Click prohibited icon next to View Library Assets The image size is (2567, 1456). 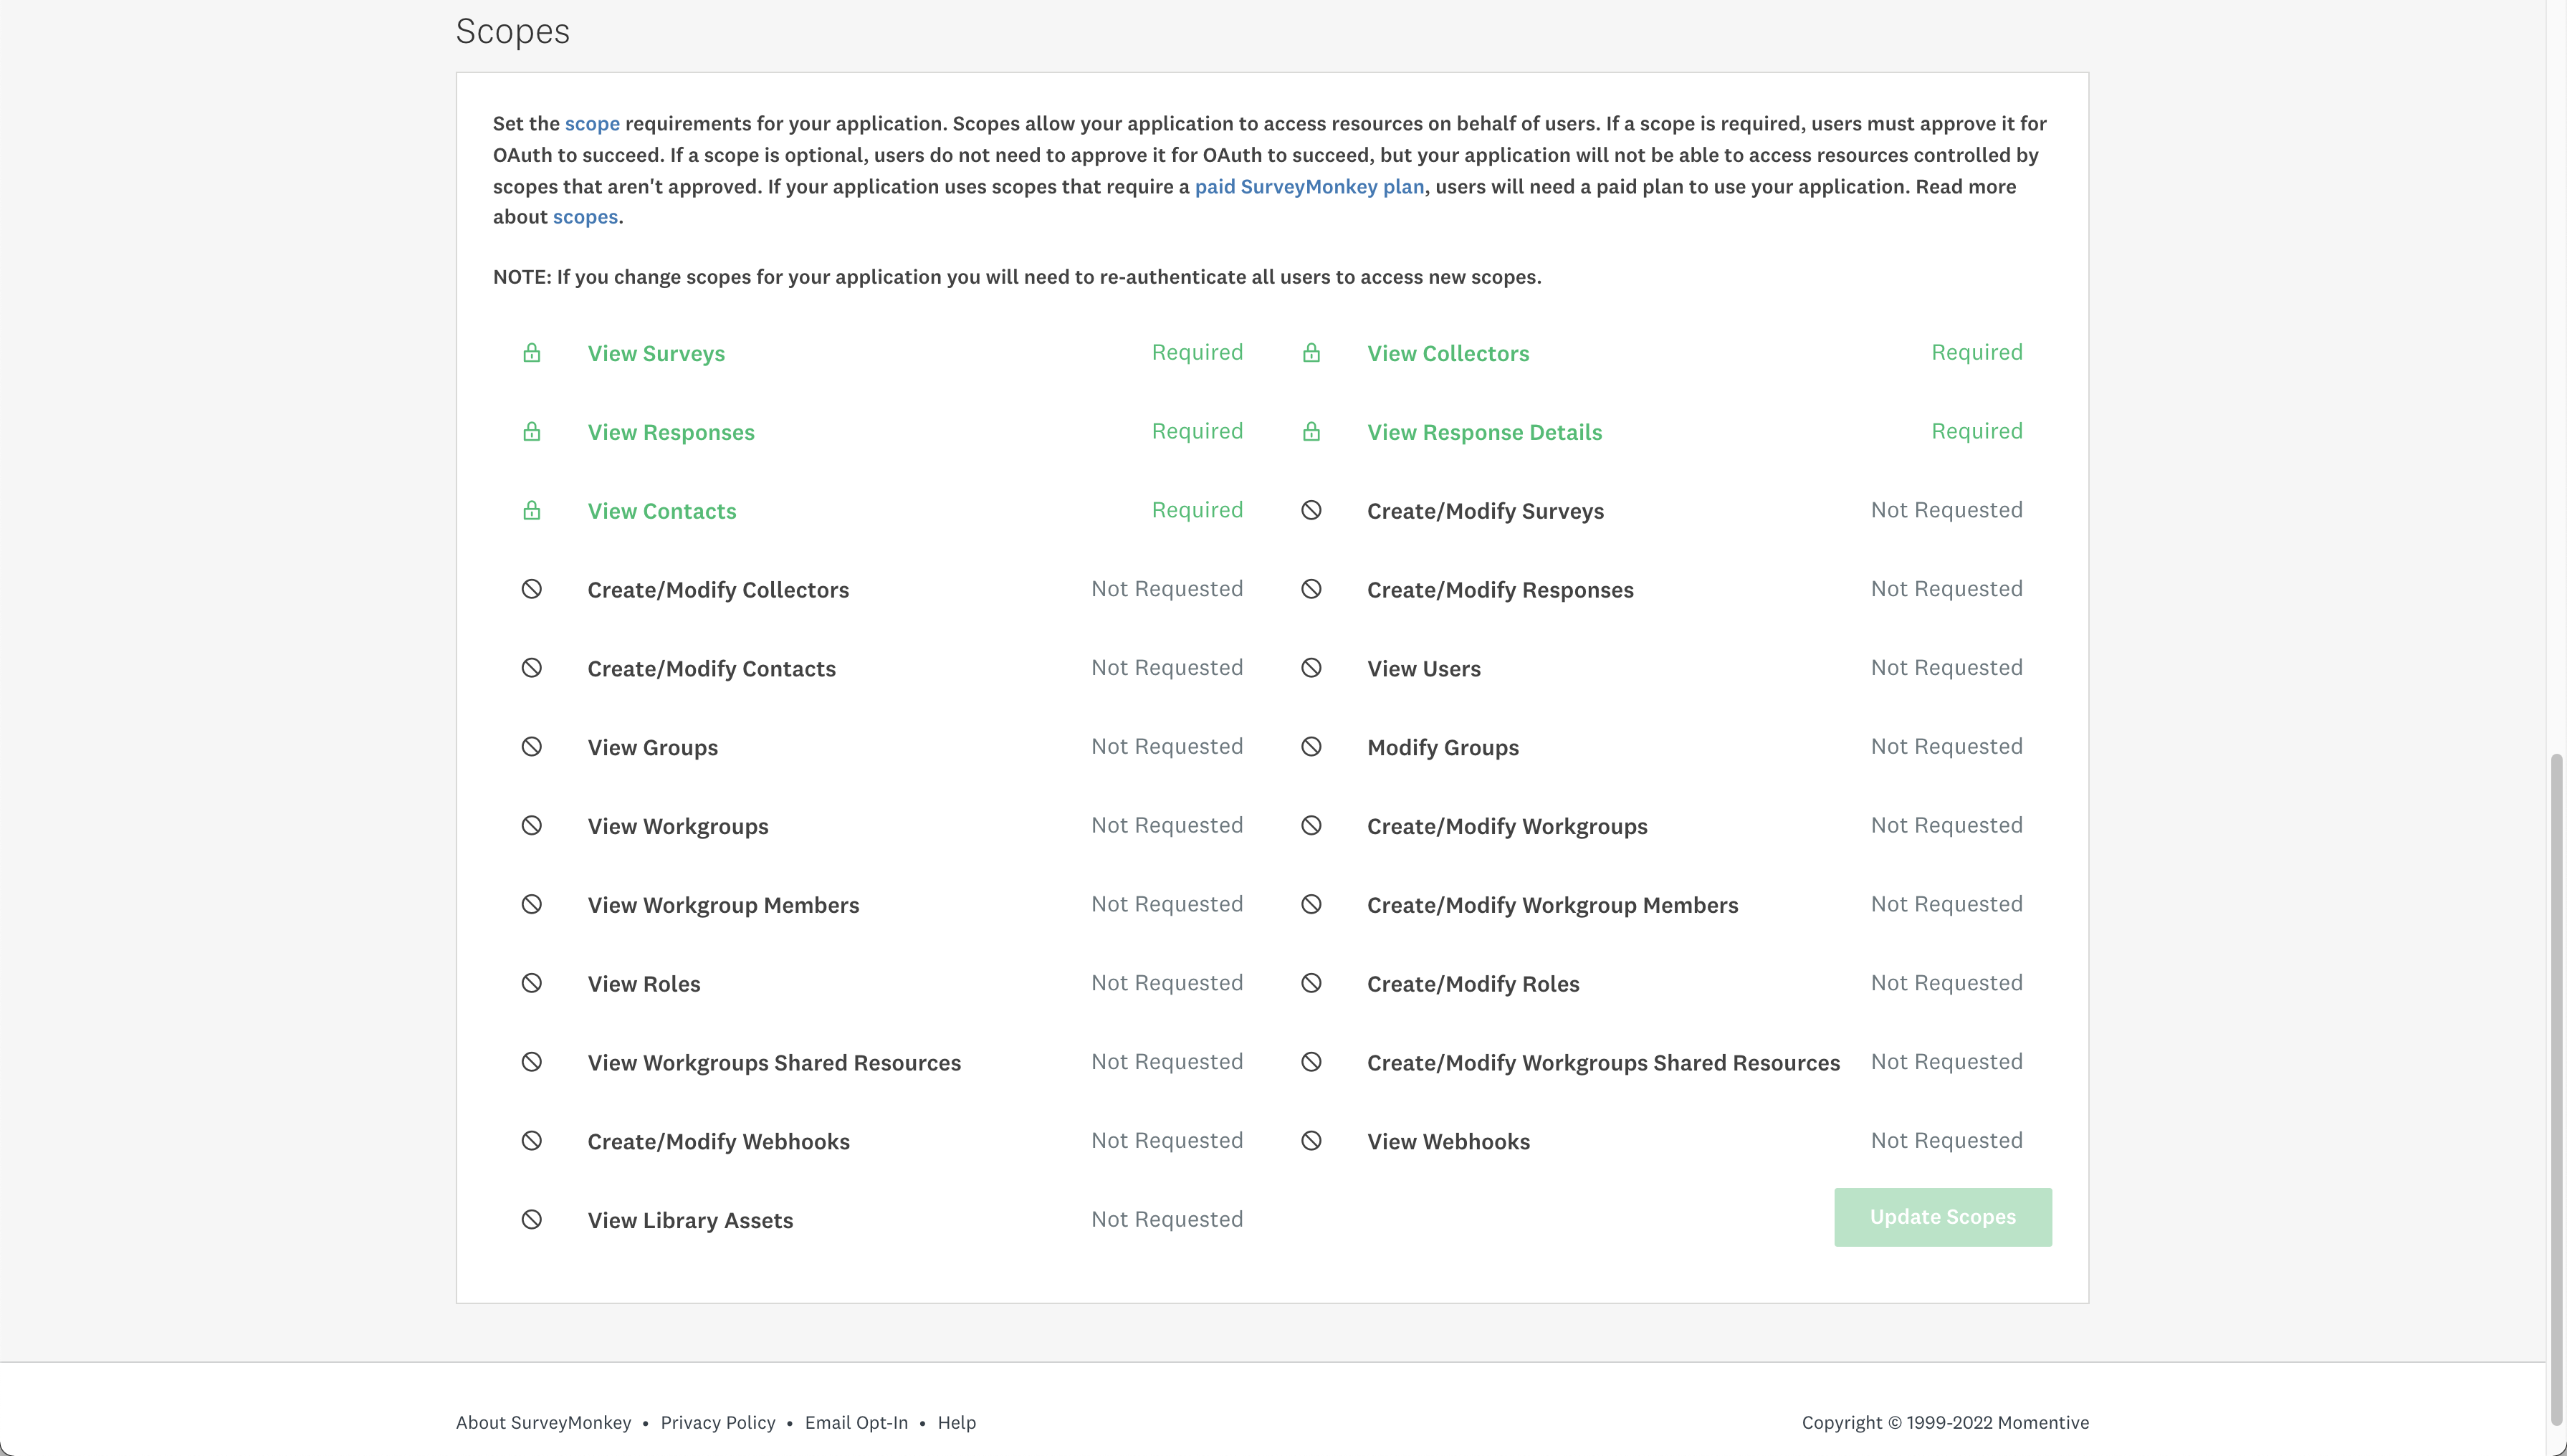[531, 1220]
